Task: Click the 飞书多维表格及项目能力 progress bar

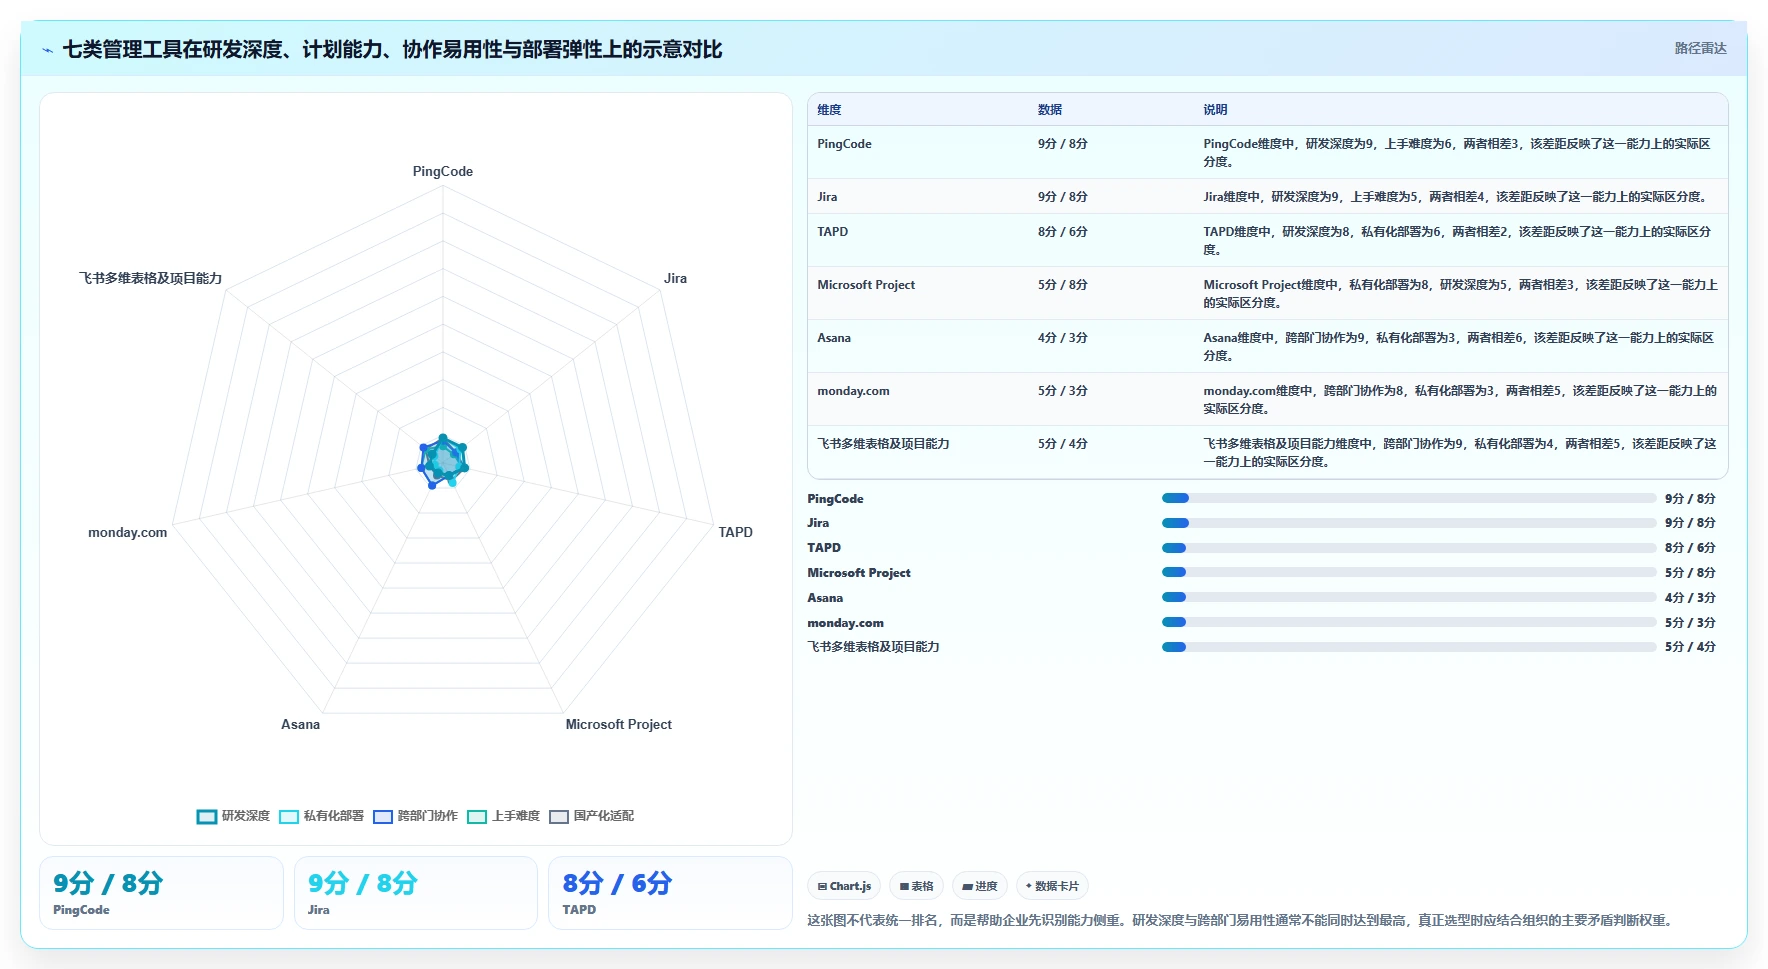Action: (x=1409, y=647)
